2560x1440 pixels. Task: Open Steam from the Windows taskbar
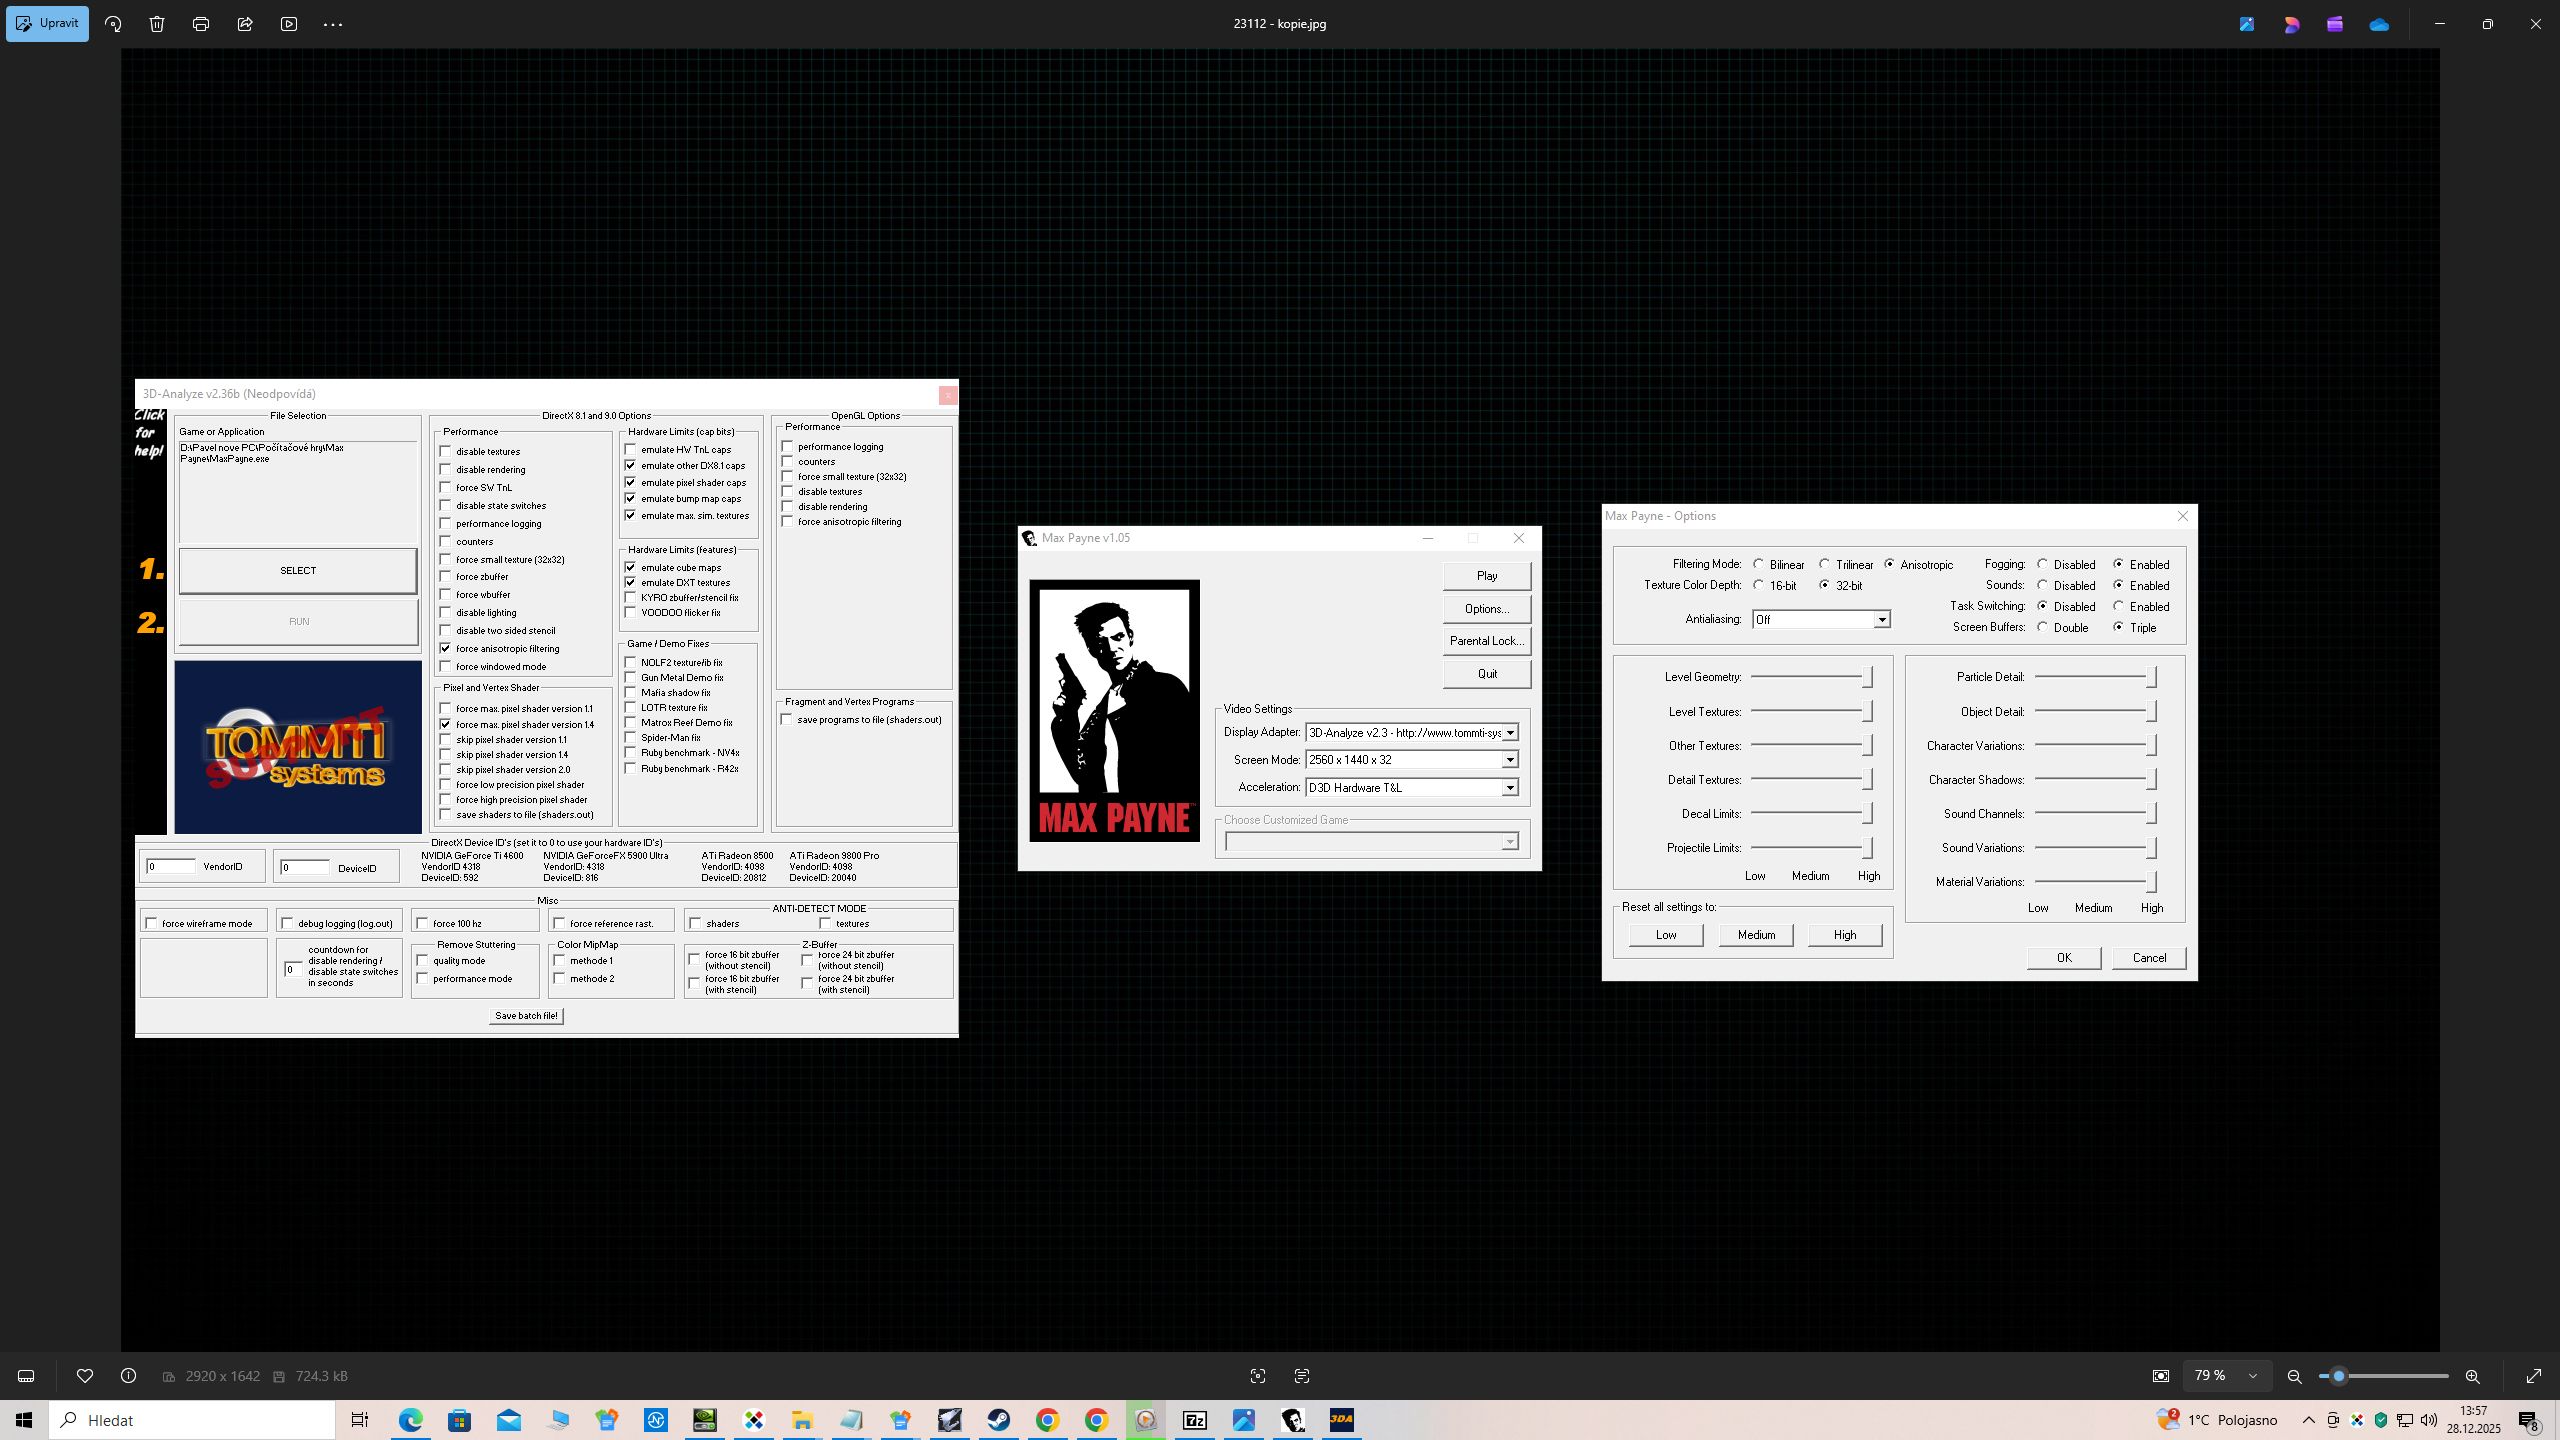(998, 1420)
